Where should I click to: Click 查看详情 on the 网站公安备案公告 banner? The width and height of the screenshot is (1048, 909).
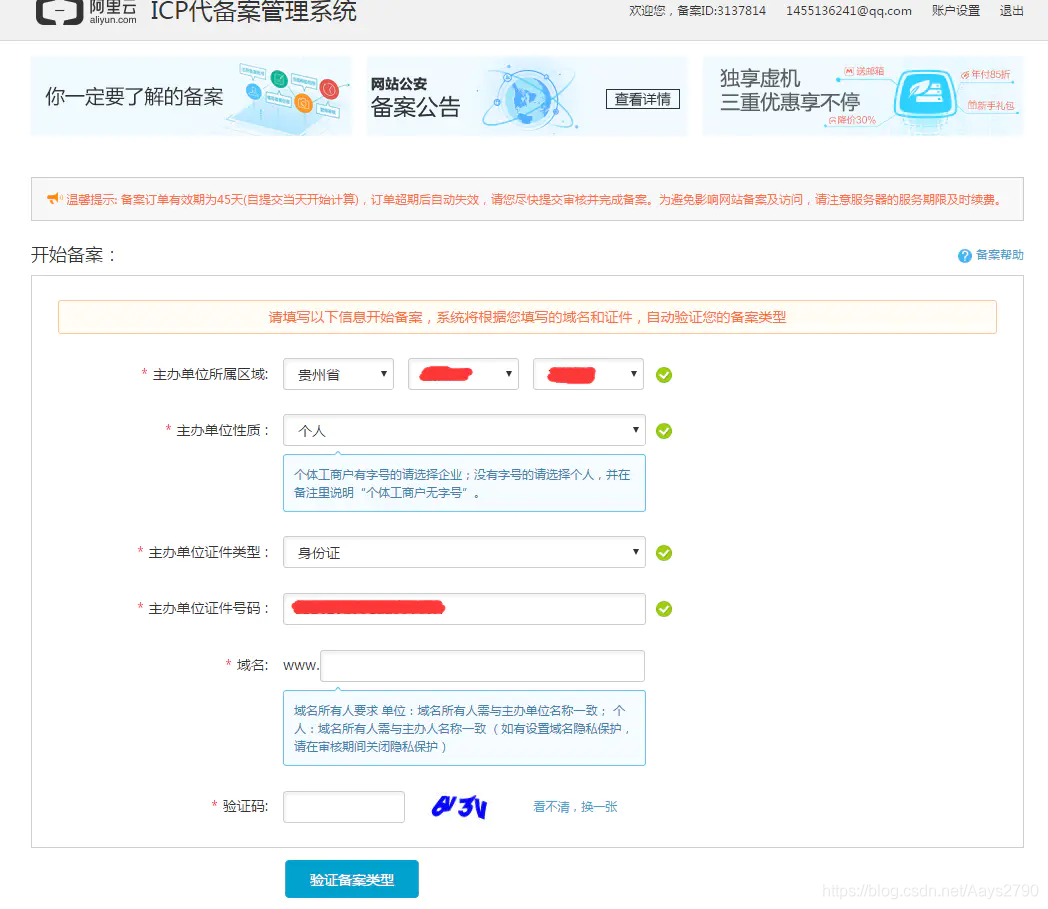[642, 100]
